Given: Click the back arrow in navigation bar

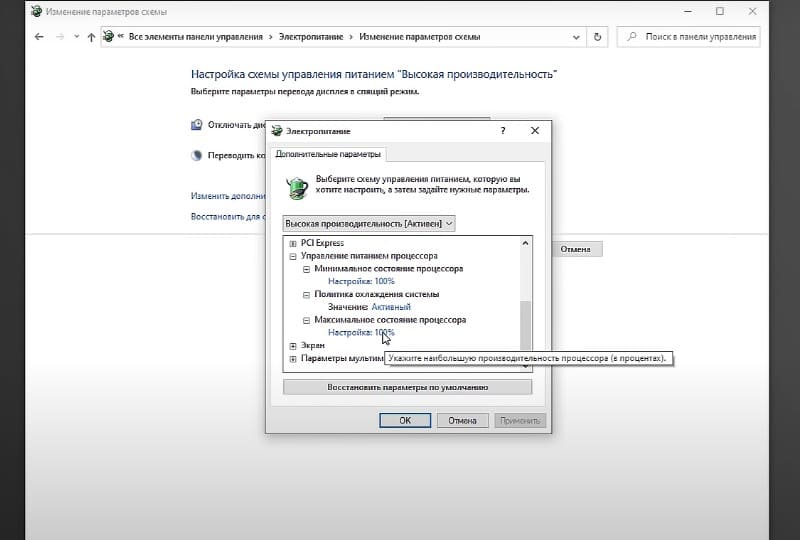Looking at the screenshot, I should tap(39, 37).
